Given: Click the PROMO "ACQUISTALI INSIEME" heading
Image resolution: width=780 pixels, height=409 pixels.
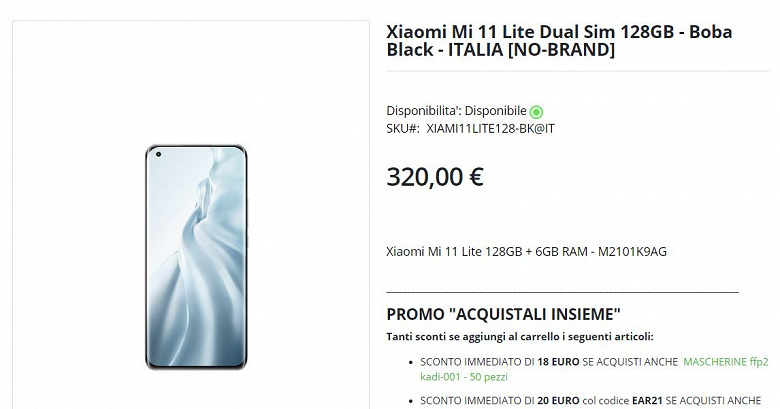Looking at the screenshot, I should 503,314.
